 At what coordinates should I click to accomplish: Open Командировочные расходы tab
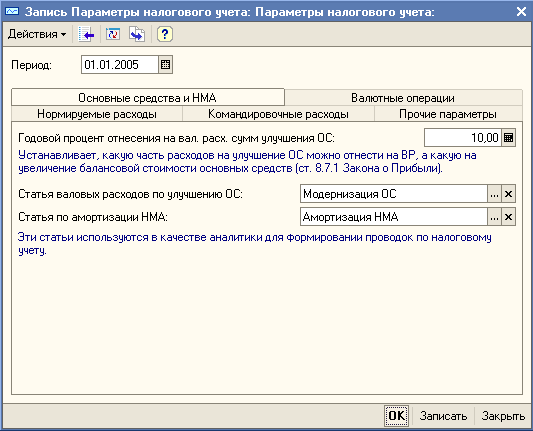click(278, 114)
